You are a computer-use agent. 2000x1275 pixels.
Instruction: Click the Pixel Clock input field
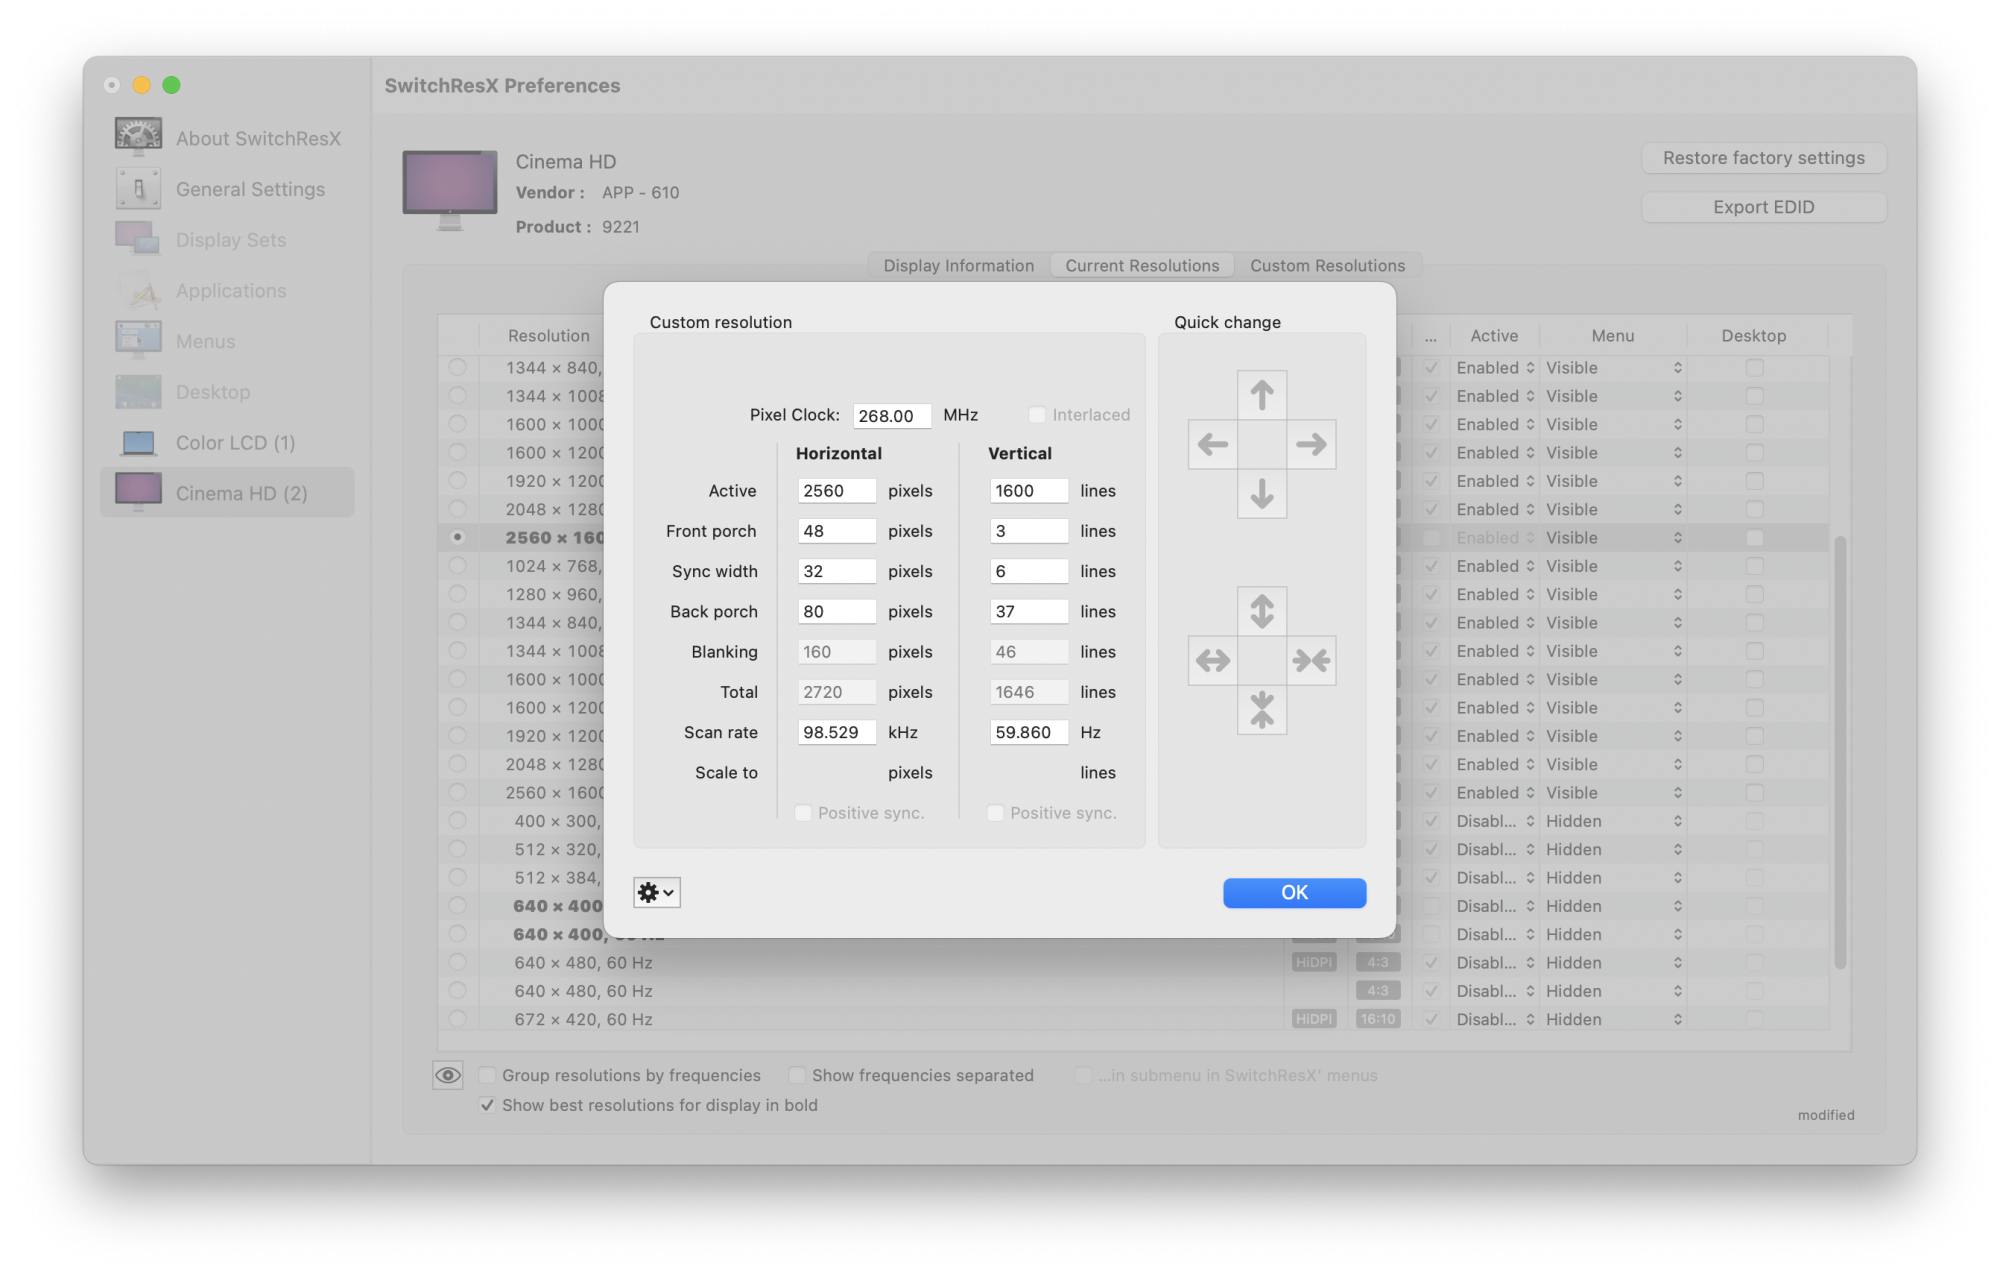point(891,416)
